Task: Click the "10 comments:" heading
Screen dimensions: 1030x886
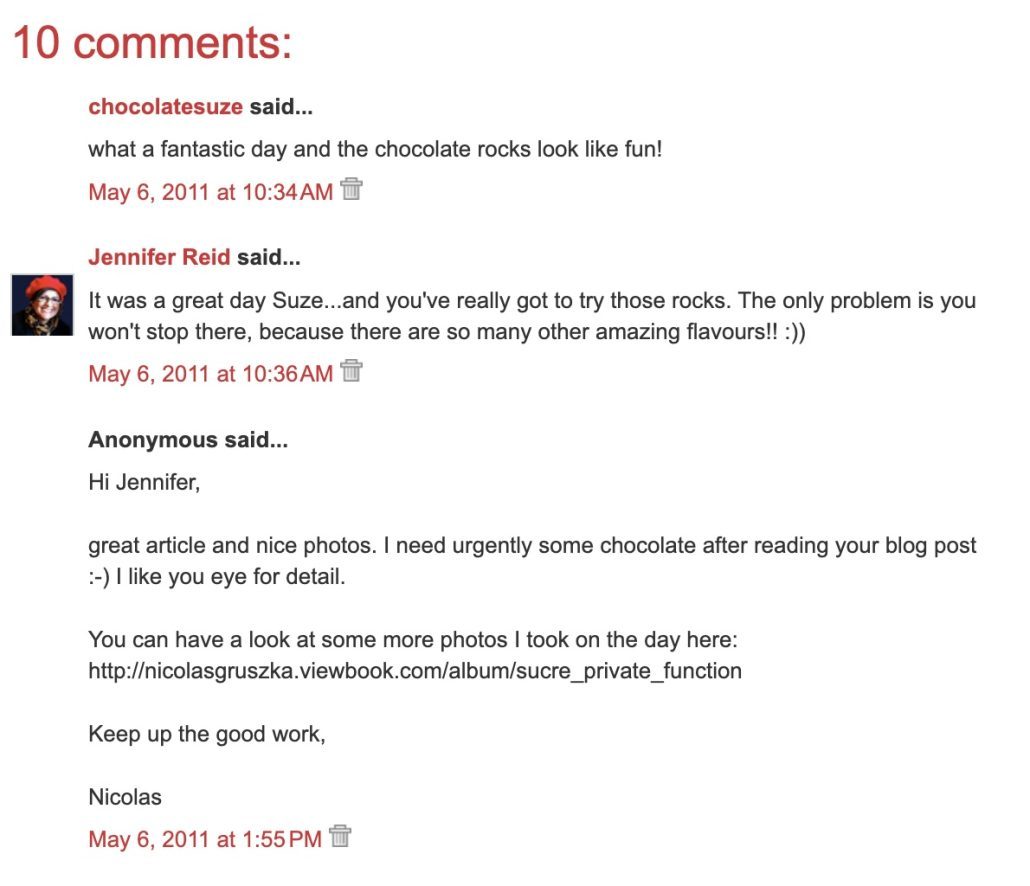Action: click(x=152, y=44)
